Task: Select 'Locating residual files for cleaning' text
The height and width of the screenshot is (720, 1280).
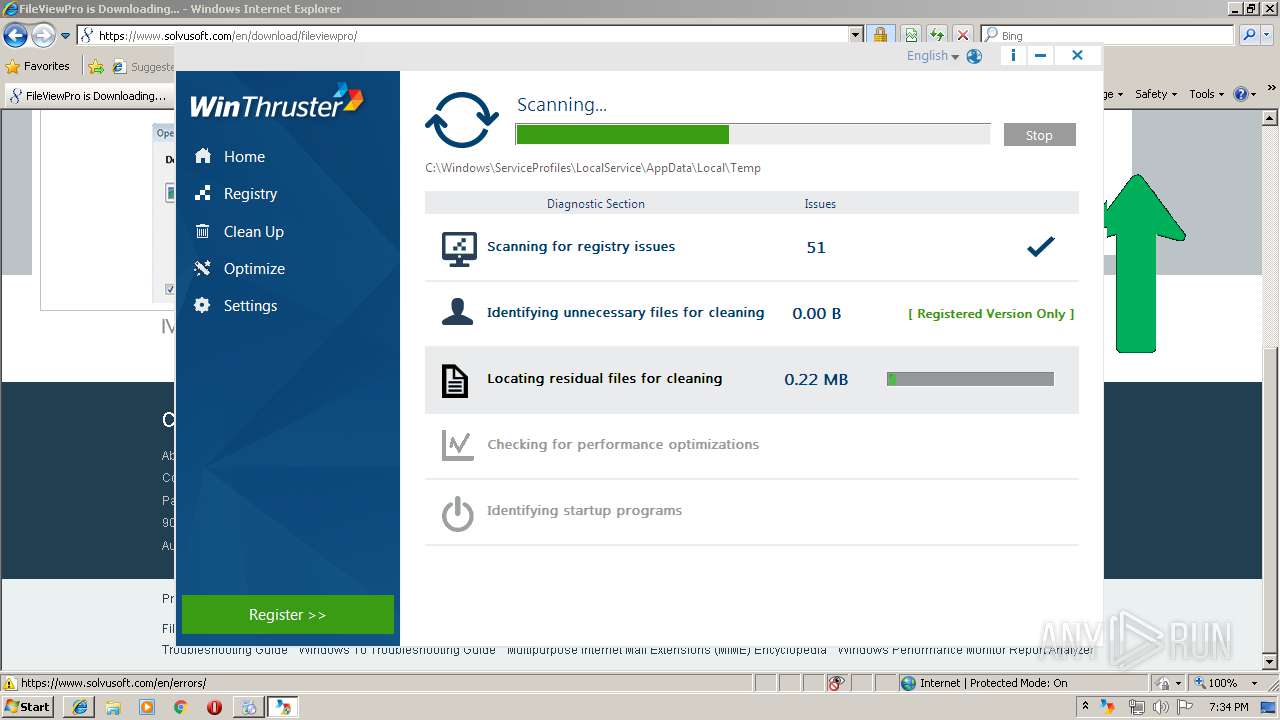Action: (x=604, y=378)
